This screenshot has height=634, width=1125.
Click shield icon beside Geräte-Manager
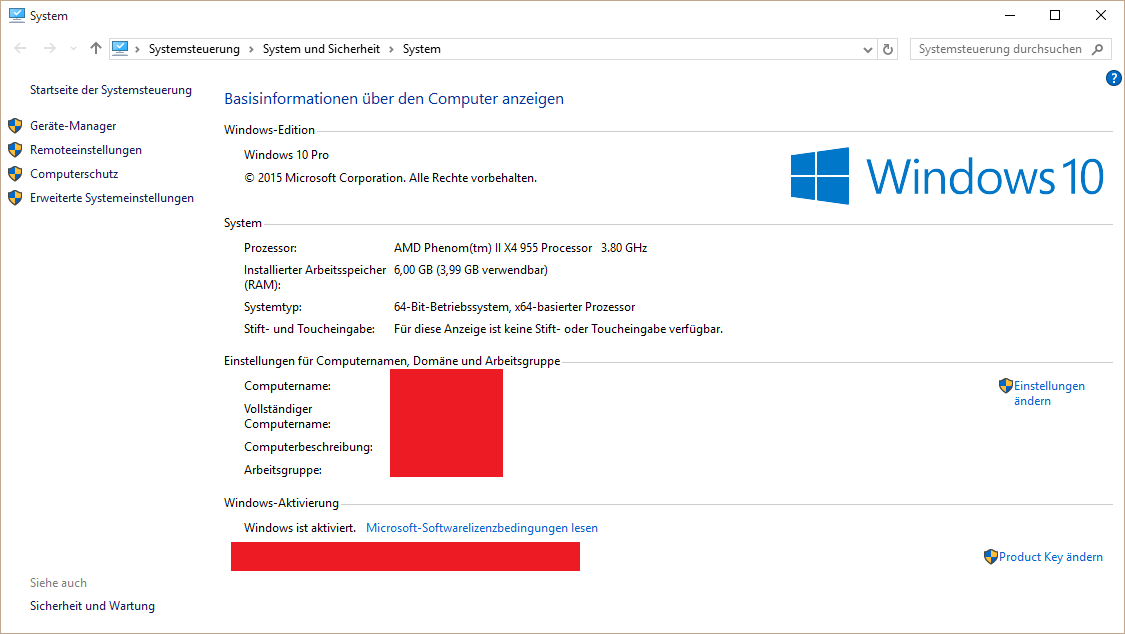[x=15, y=126]
